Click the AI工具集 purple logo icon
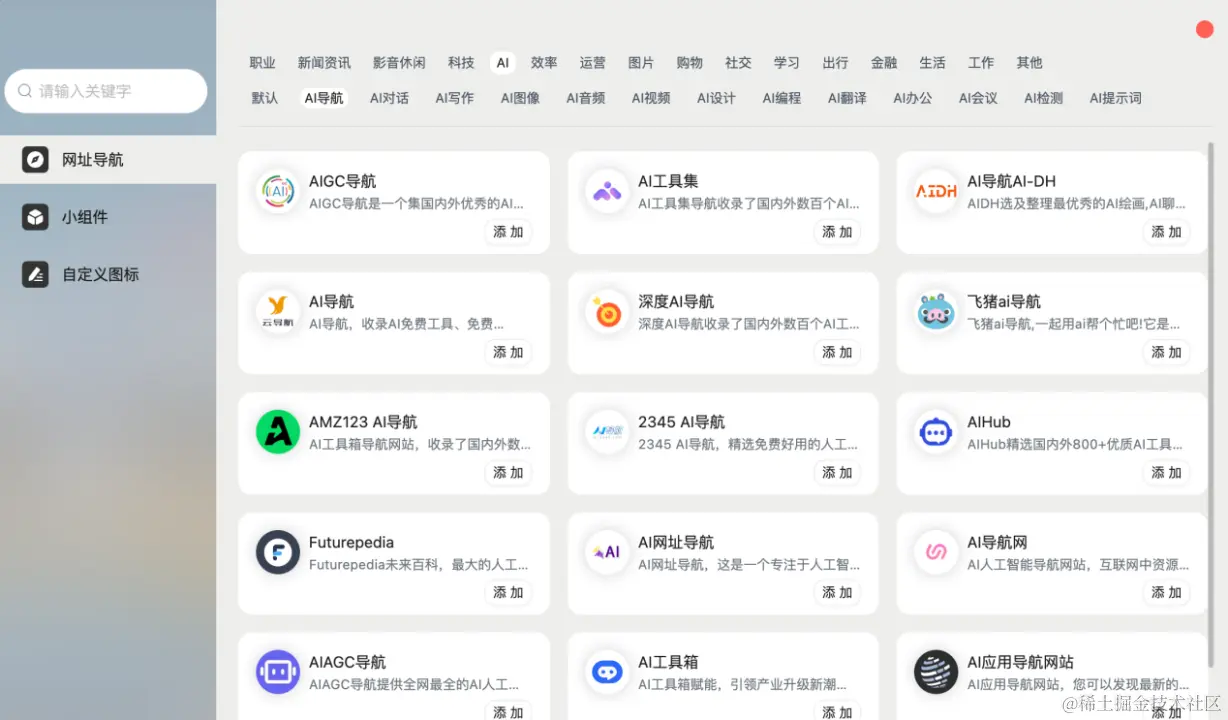Viewport: 1228px width, 720px height. 607,191
